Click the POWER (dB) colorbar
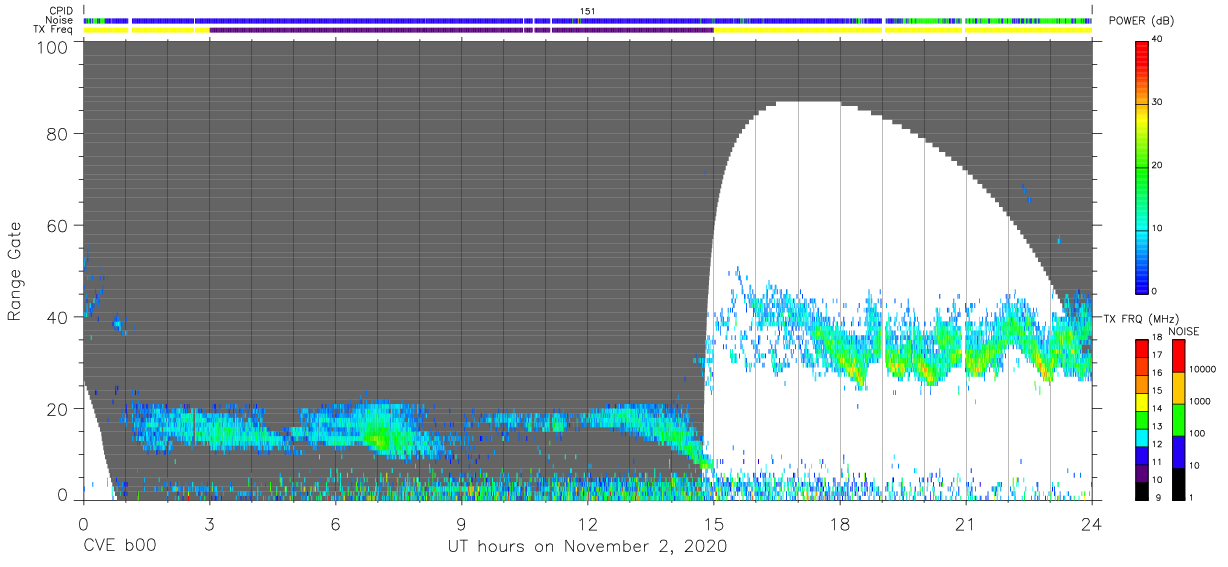The width and height of the screenshot is (1228, 567). [x=1141, y=166]
